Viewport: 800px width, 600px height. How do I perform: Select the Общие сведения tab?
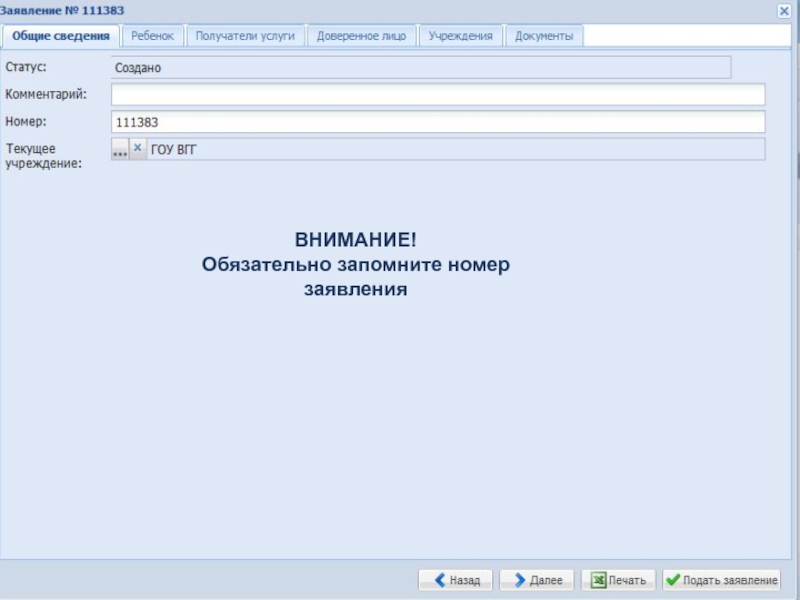coord(61,36)
